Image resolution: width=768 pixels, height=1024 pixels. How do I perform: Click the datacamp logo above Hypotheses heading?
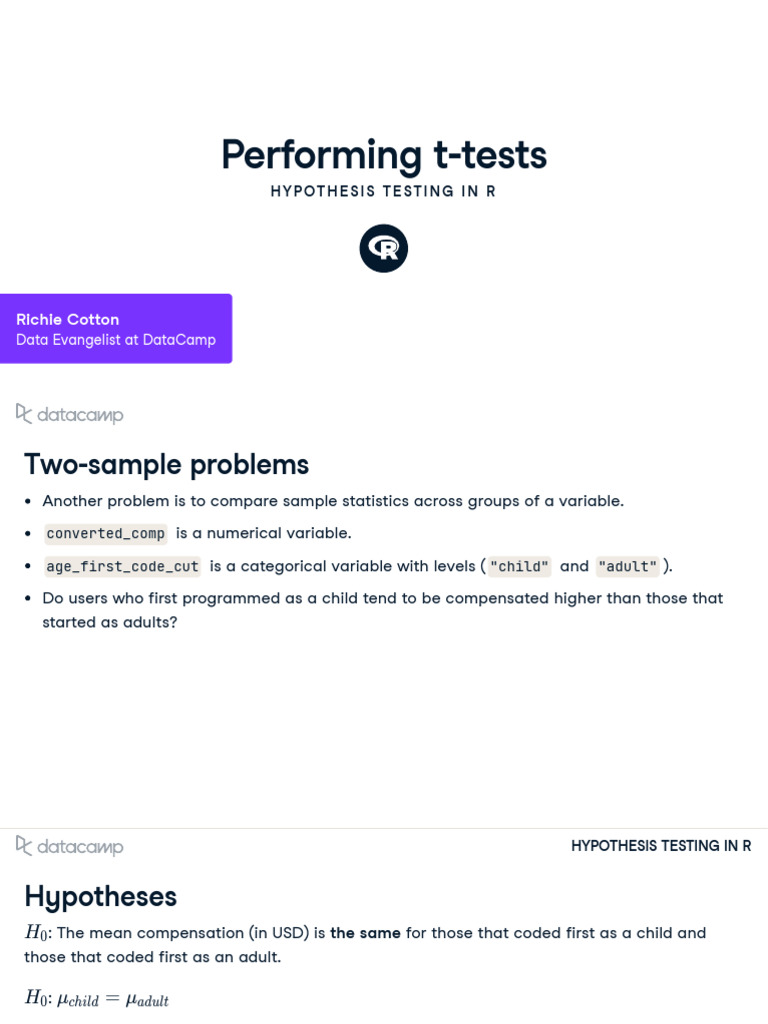[70, 846]
